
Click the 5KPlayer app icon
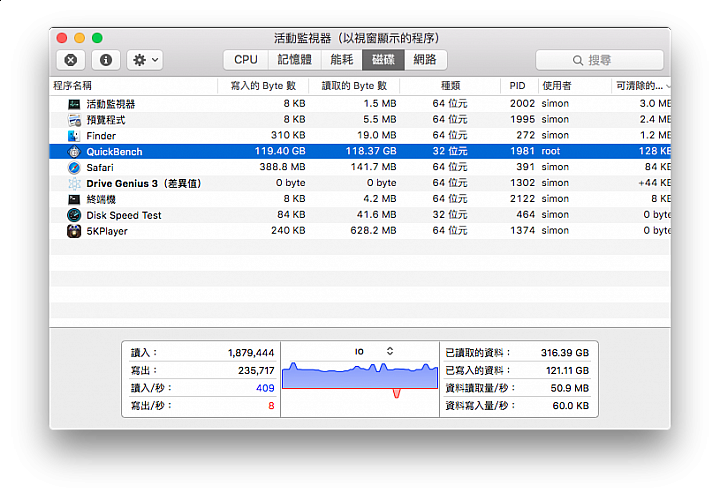tap(74, 231)
